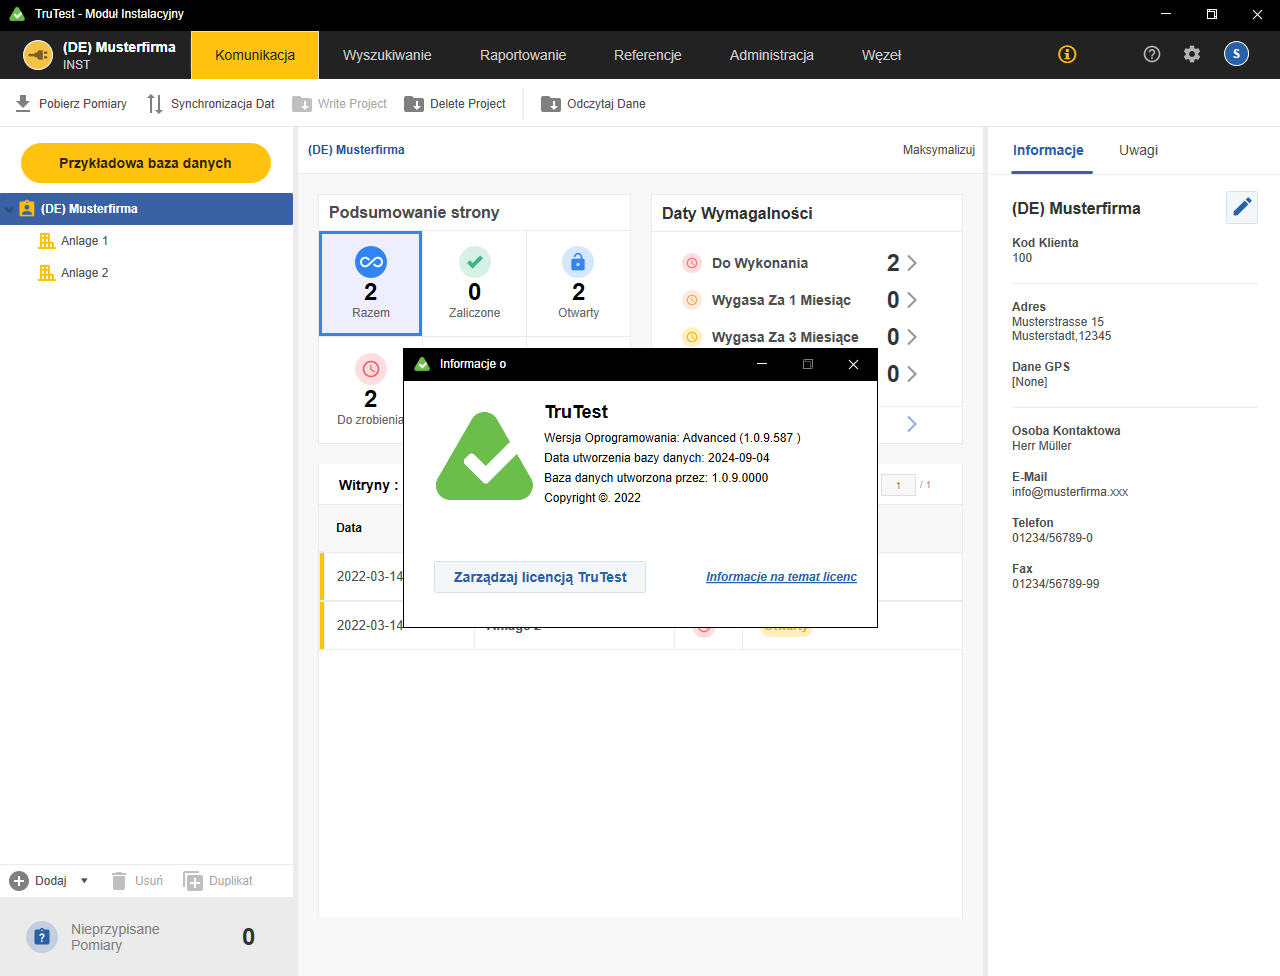The width and height of the screenshot is (1280, 976).
Task: Open the Komunikacja tab
Action: (255, 55)
